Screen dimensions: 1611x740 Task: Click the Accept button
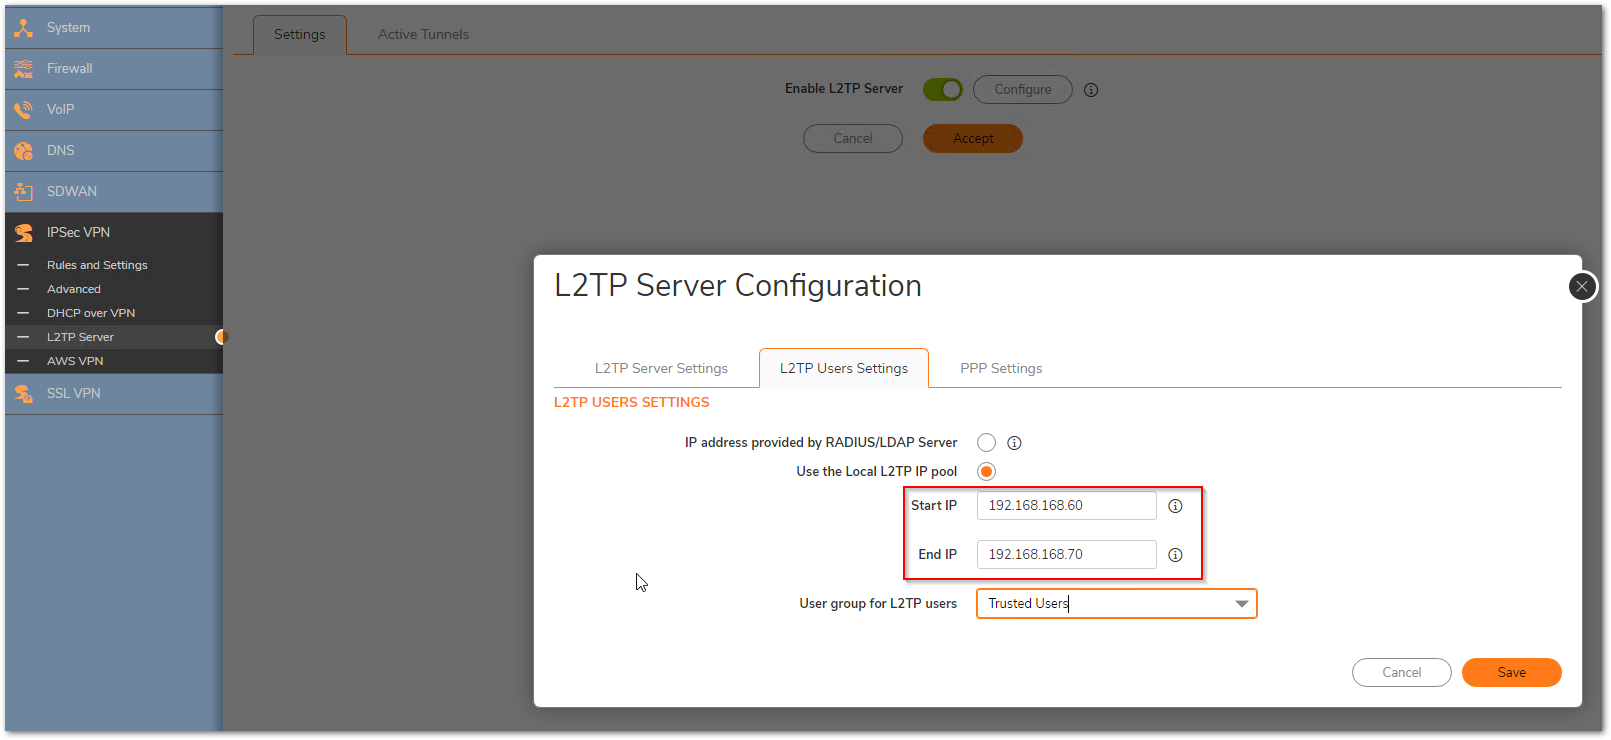tap(973, 139)
